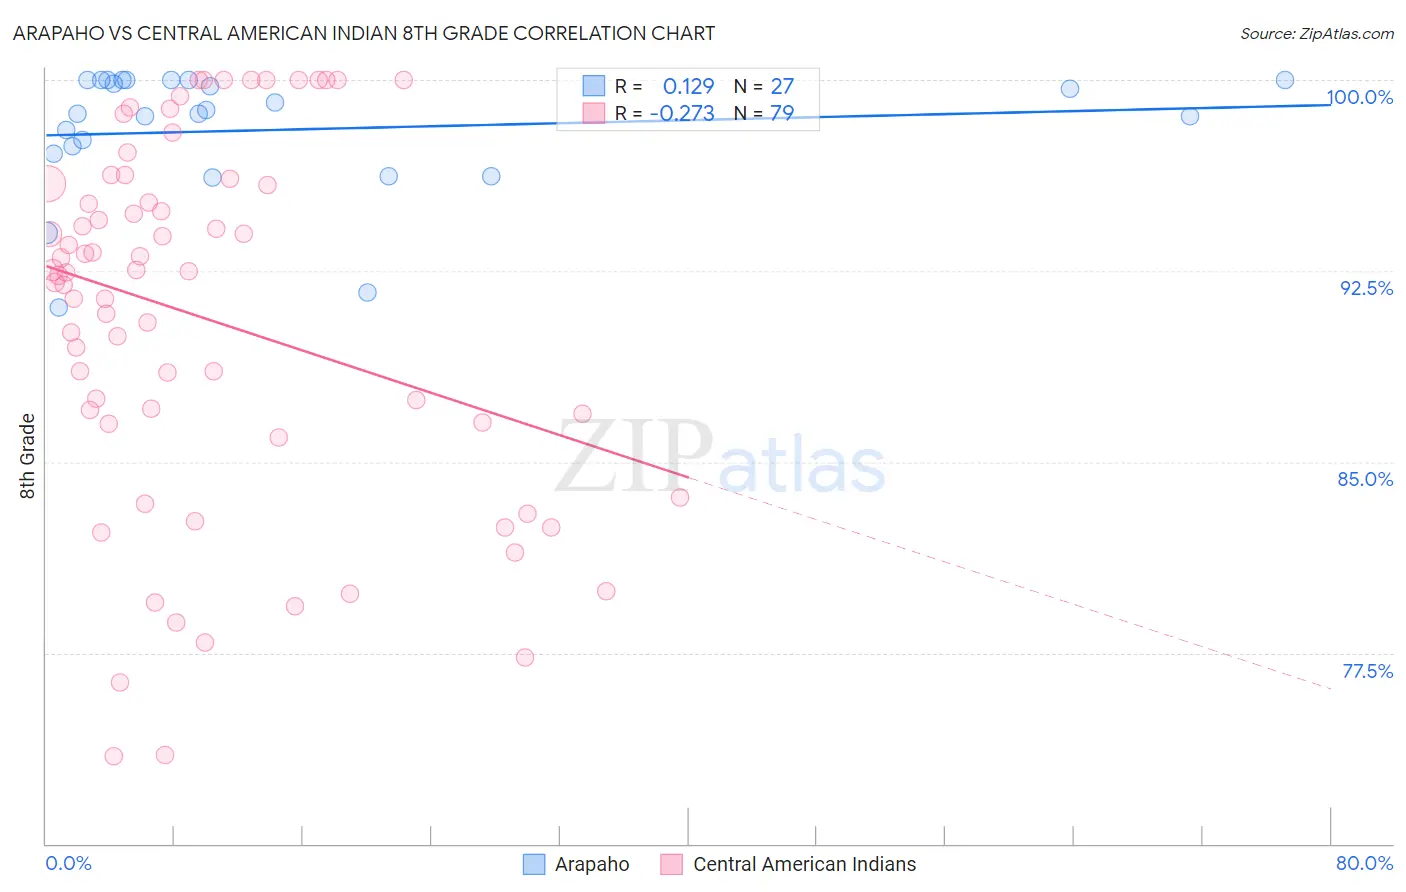
Task: Click the R = 0.129 correlation value
Action: click(x=665, y=86)
